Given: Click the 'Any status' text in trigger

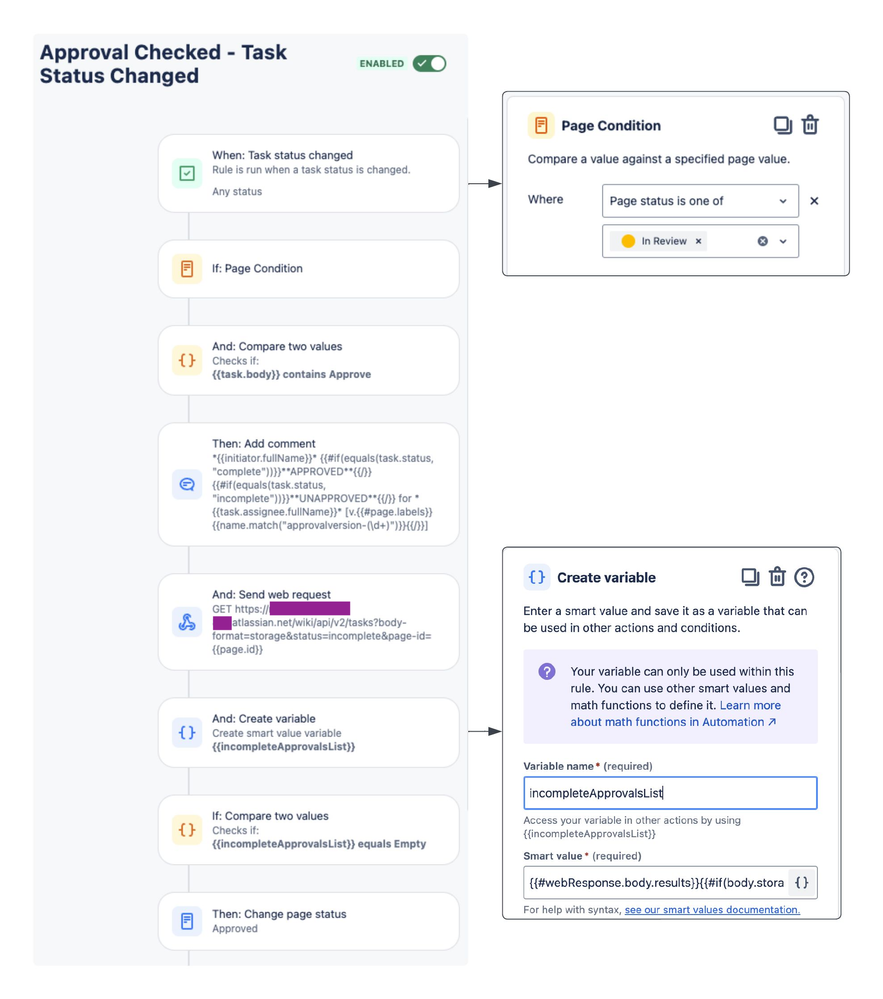Looking at the screenshot, I should pos(237,192).
